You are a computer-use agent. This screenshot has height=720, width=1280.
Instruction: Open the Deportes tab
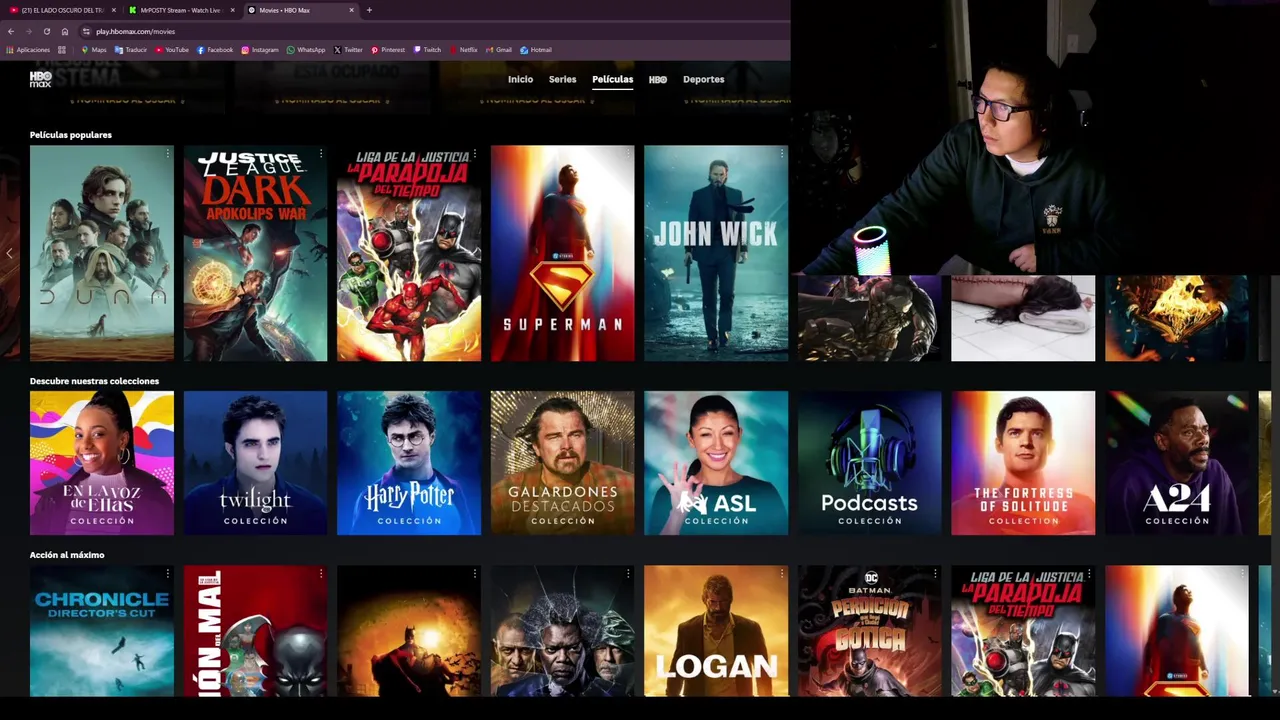click(703, 79)
